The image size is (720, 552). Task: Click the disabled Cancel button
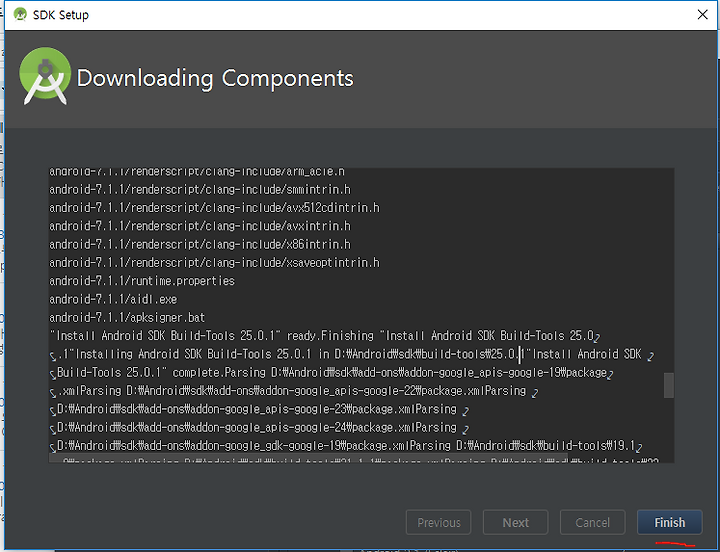[x=592, y=523]
